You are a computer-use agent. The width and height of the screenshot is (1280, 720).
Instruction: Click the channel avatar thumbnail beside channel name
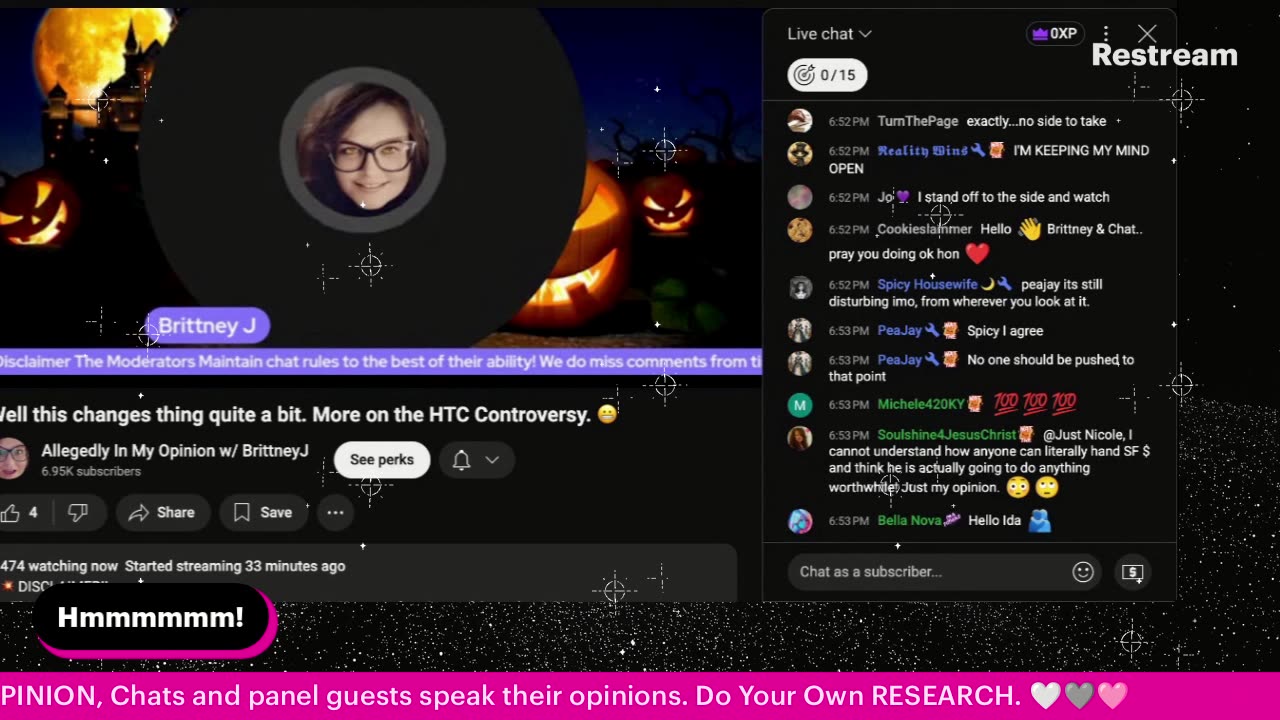pyautogui.click(x=12, y=458)
